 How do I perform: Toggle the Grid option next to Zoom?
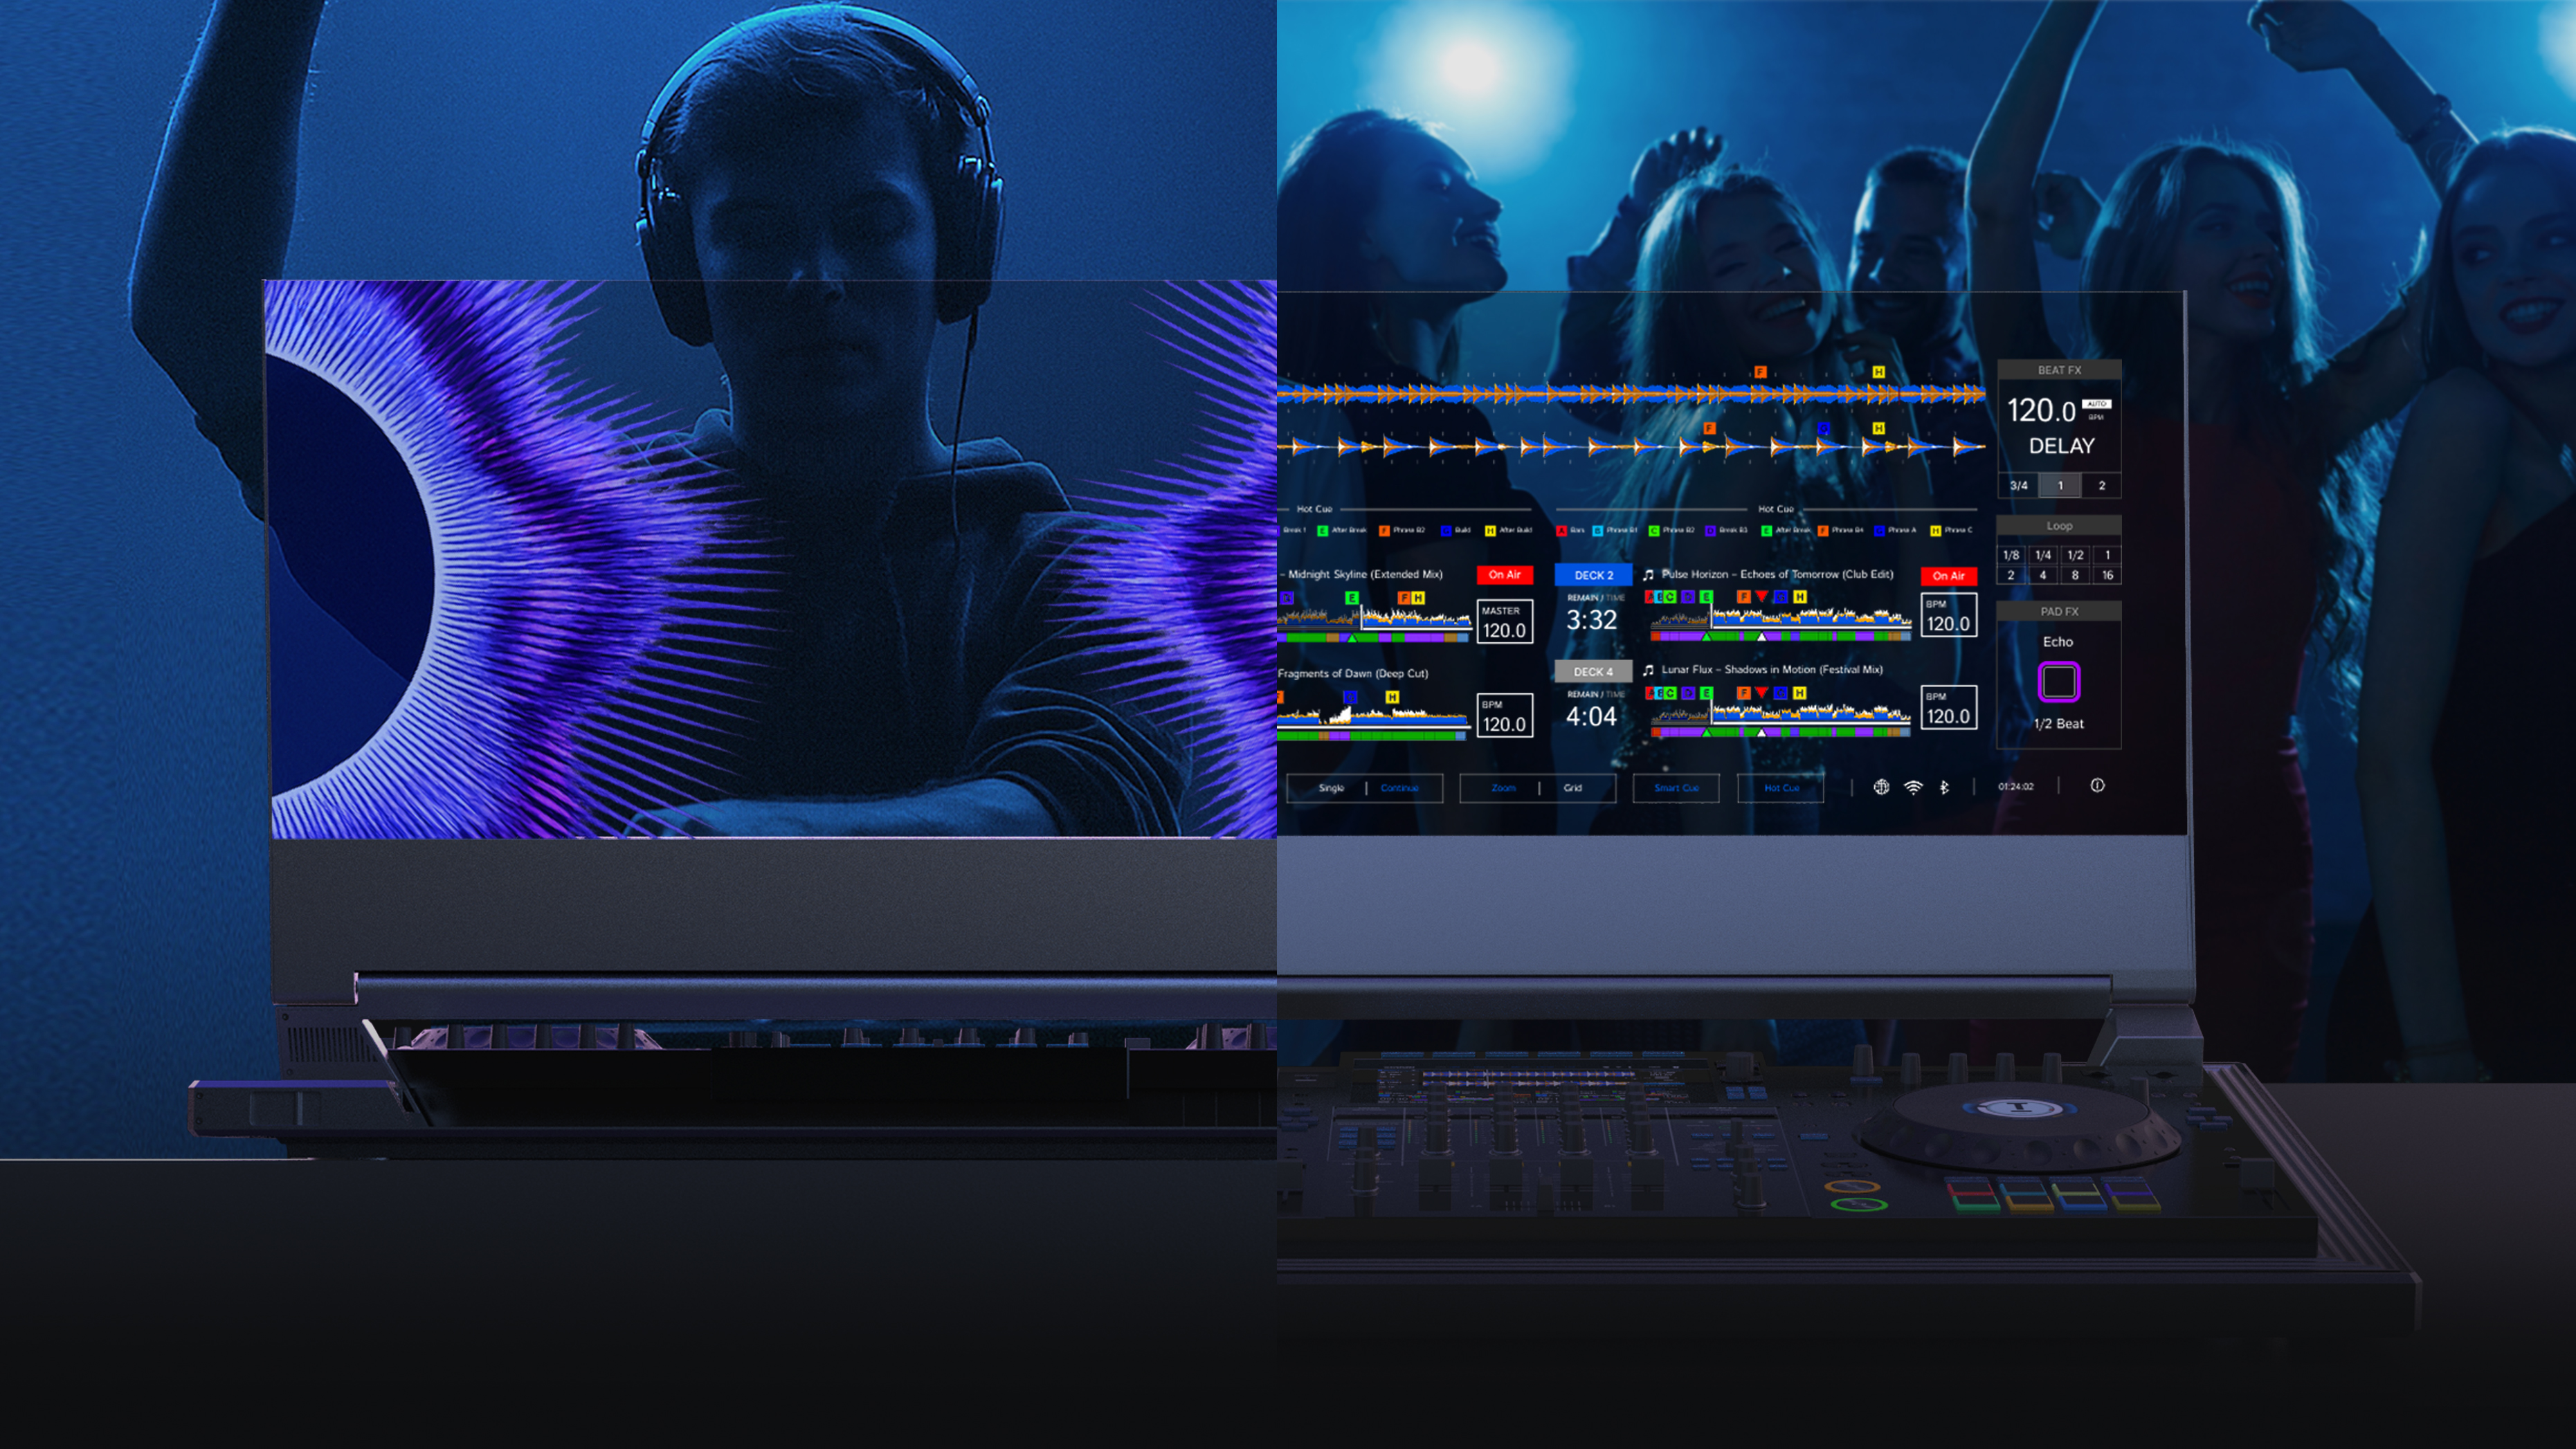tap(1573, 788)
